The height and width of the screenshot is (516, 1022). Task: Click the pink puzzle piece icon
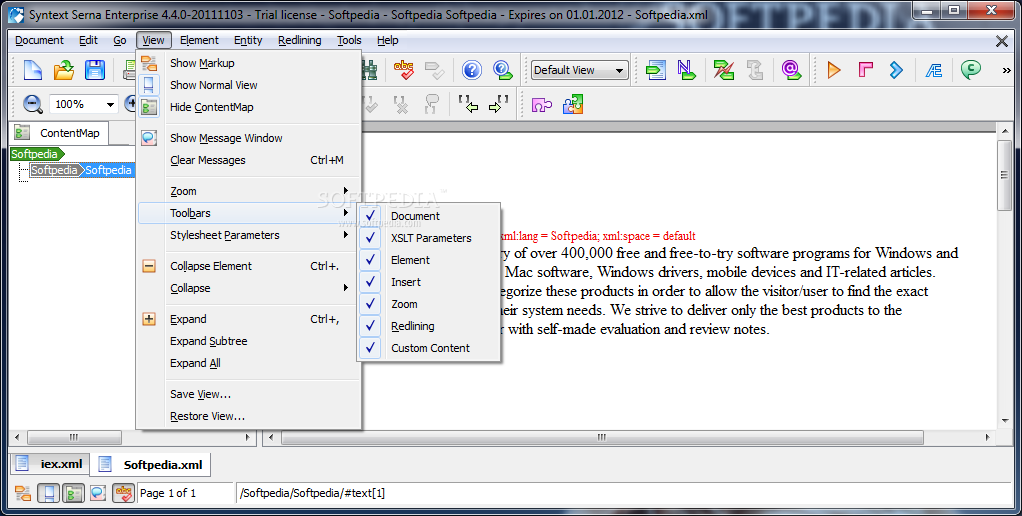coord(542,104)
